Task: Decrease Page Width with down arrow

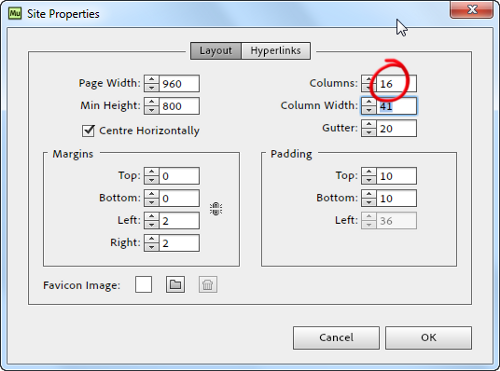Action: [152, 88]
